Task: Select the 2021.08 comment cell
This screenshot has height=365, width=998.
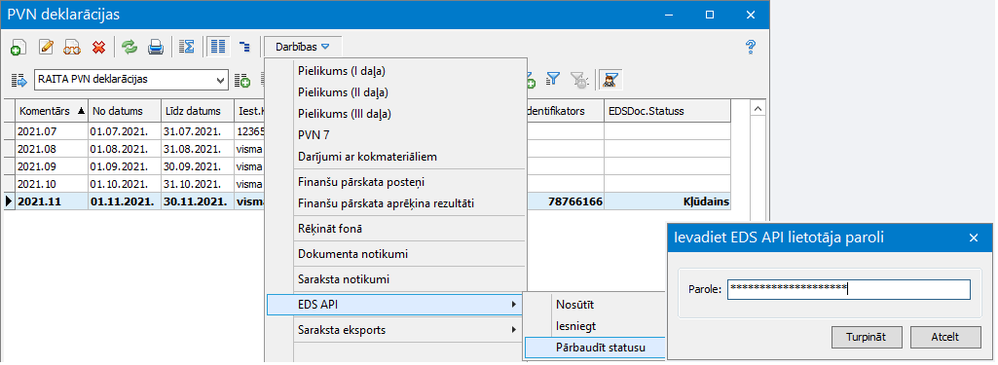Action: tap(52, 149)
